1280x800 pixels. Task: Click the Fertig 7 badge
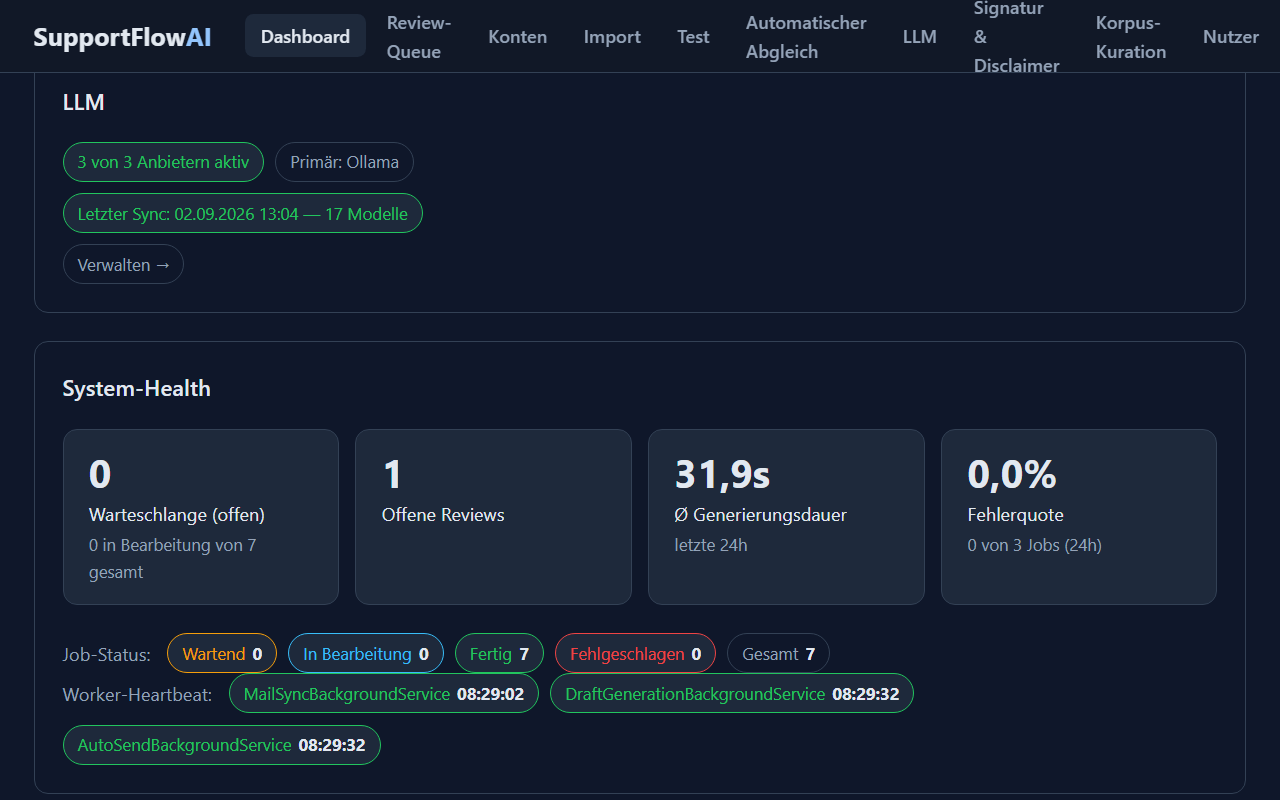tap(499, 654)
